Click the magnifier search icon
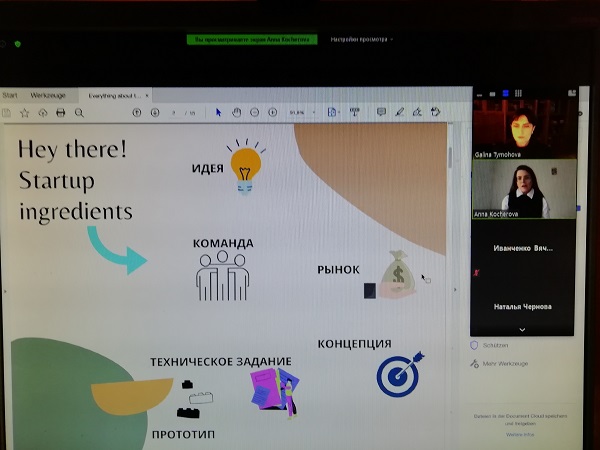Image resolution: width=600 pixels, height=450 pixels. (x=79, y=113)
